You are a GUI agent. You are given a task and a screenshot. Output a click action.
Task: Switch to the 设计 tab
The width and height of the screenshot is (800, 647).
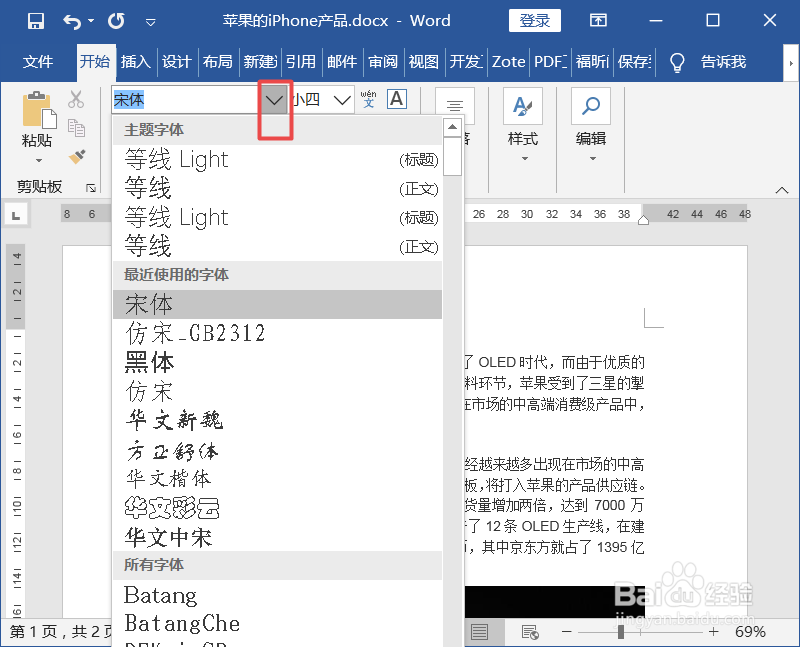click(177, 62)
